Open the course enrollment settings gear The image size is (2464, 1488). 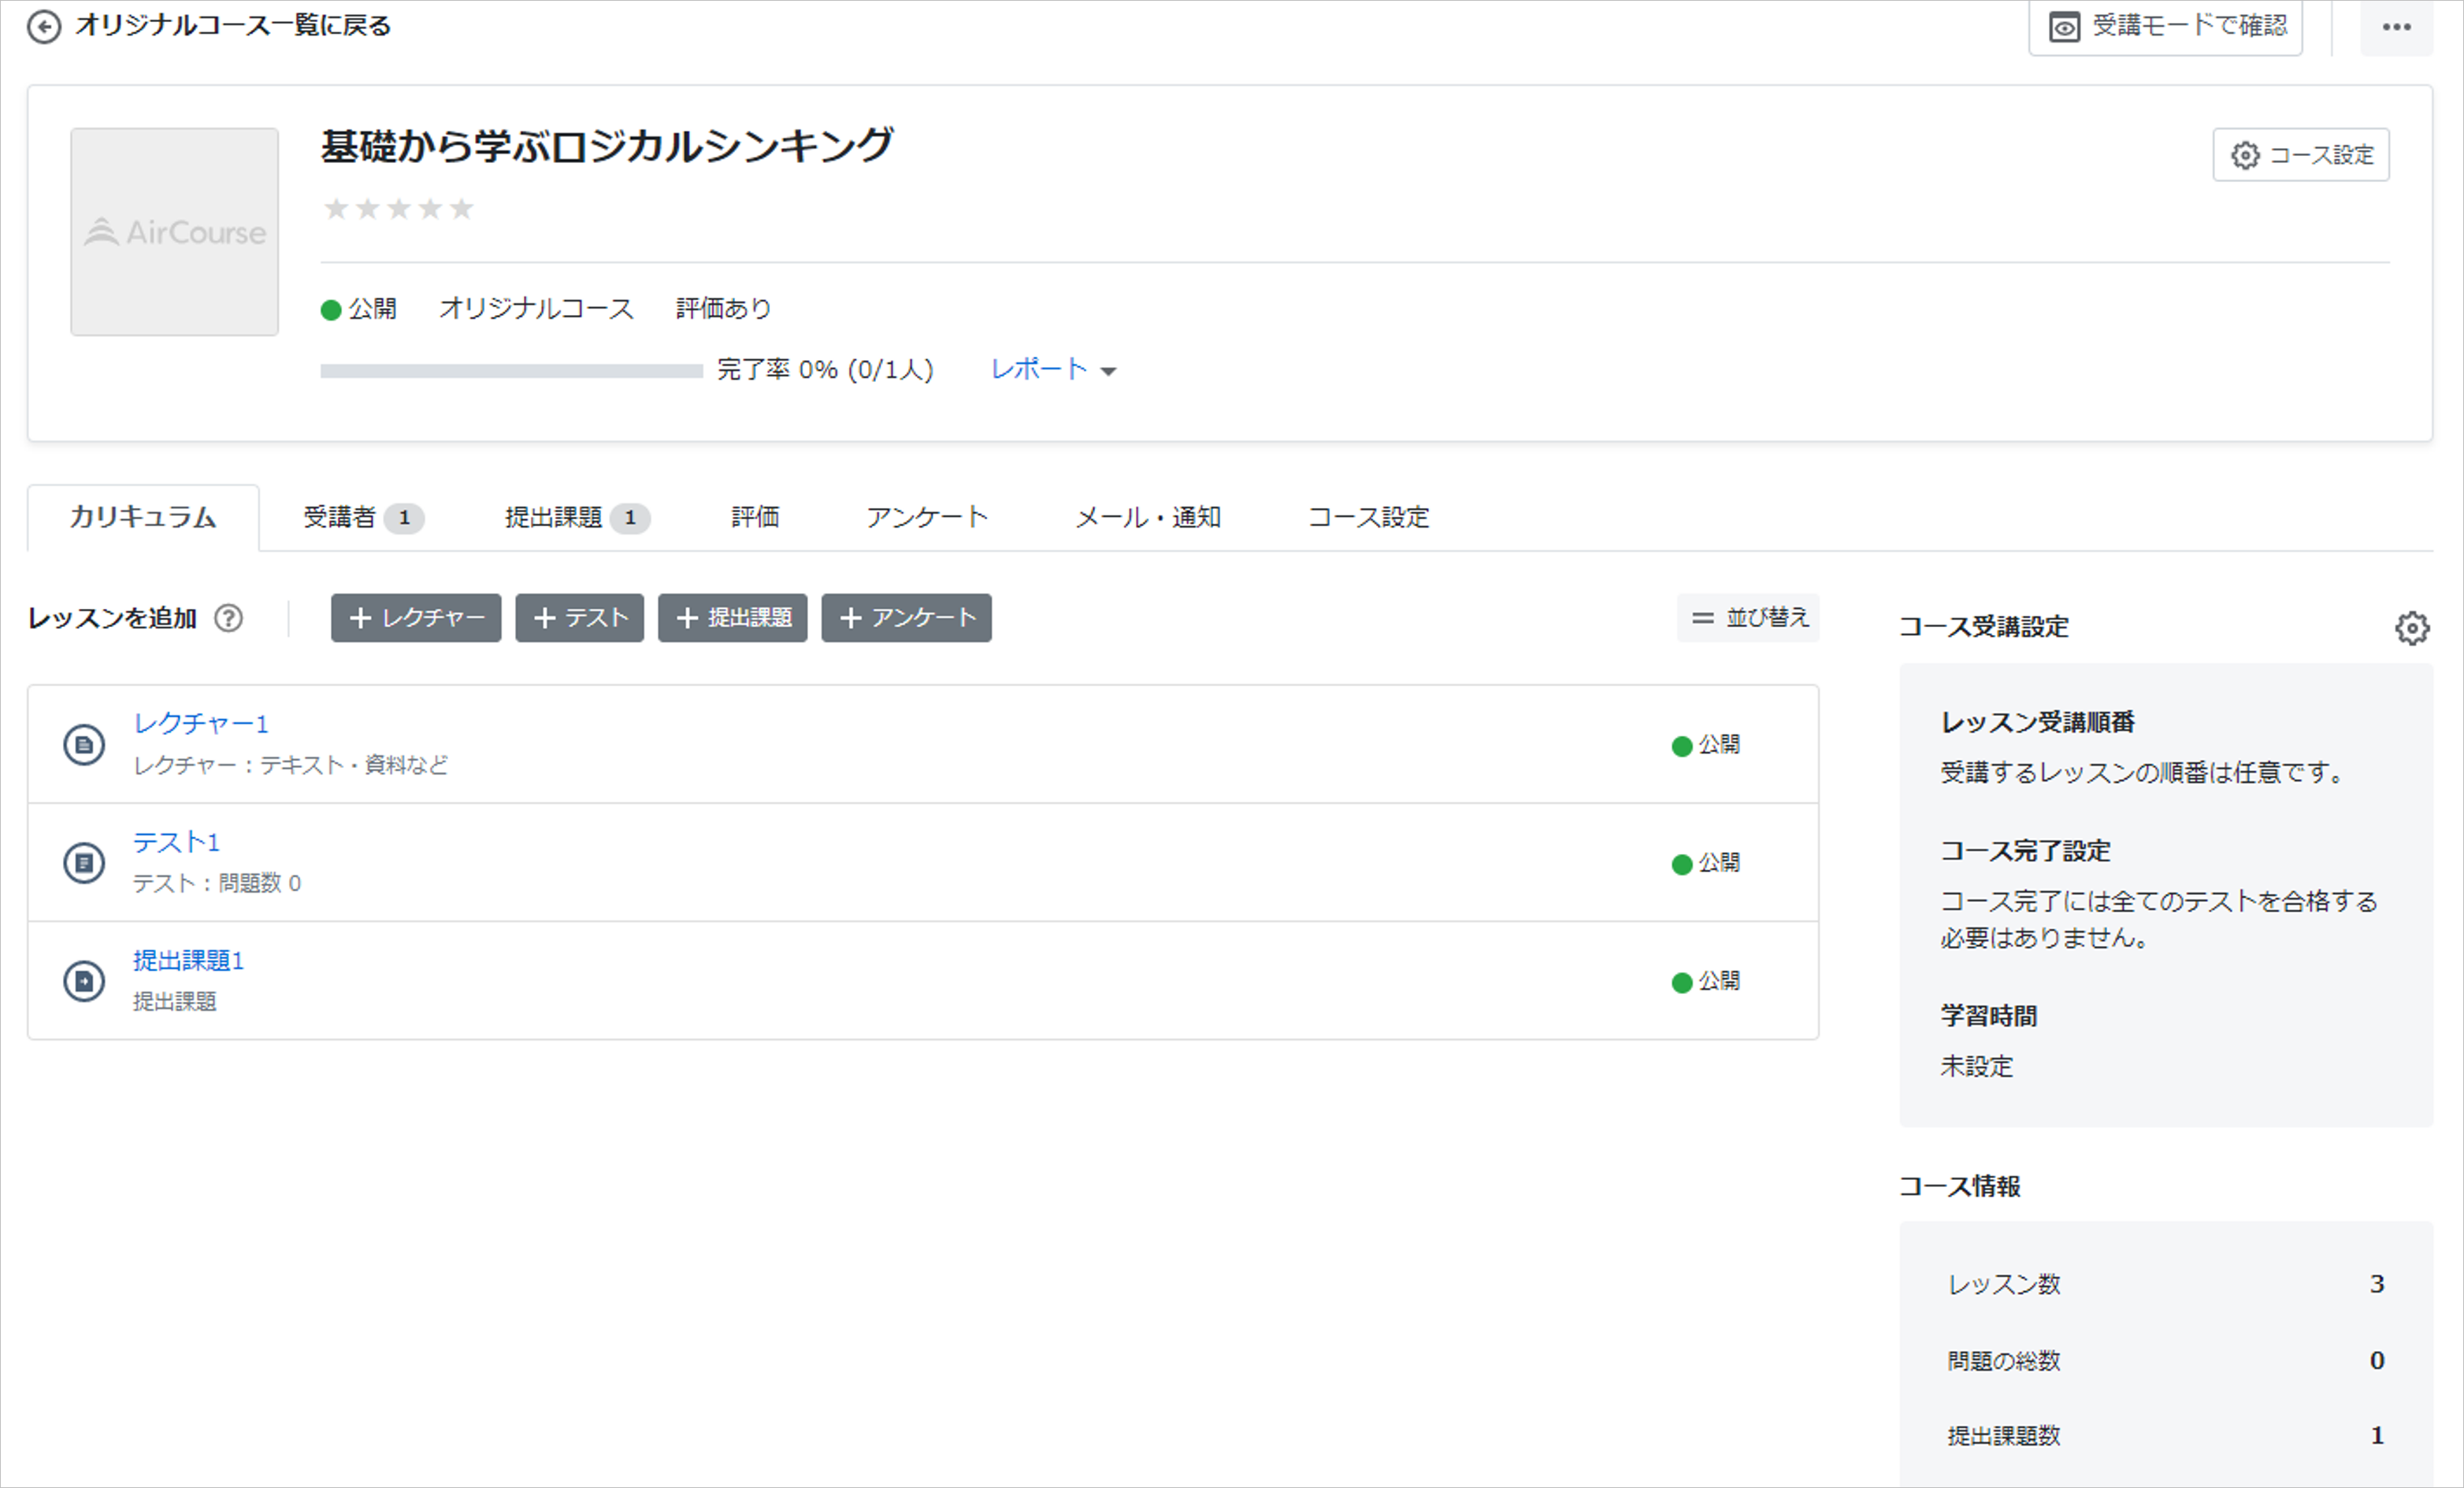point(2411,628)
